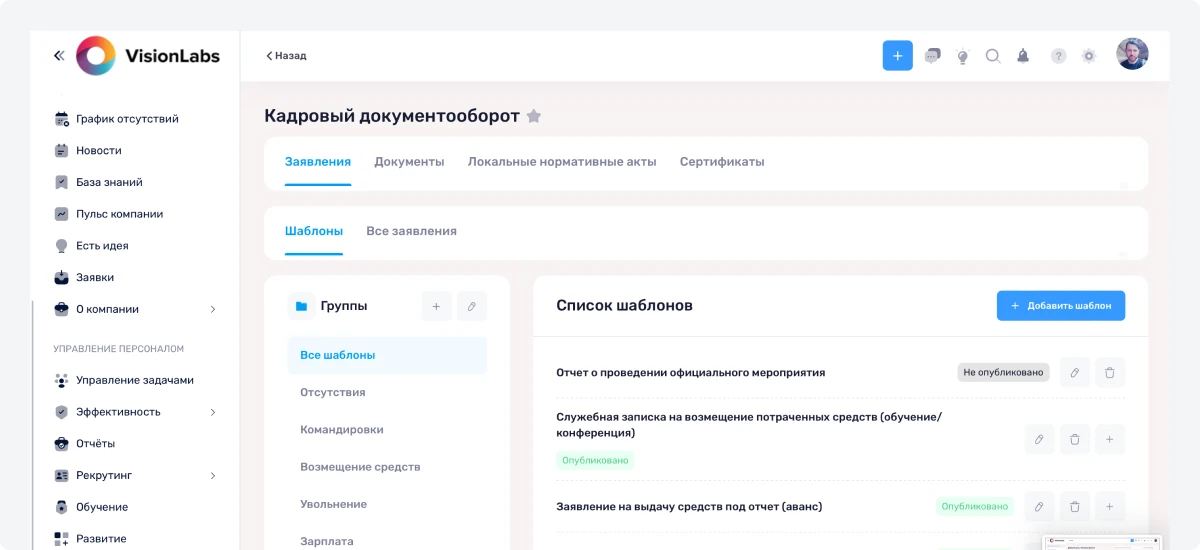Click the Управление задачами icon

(x=61, y=380)
